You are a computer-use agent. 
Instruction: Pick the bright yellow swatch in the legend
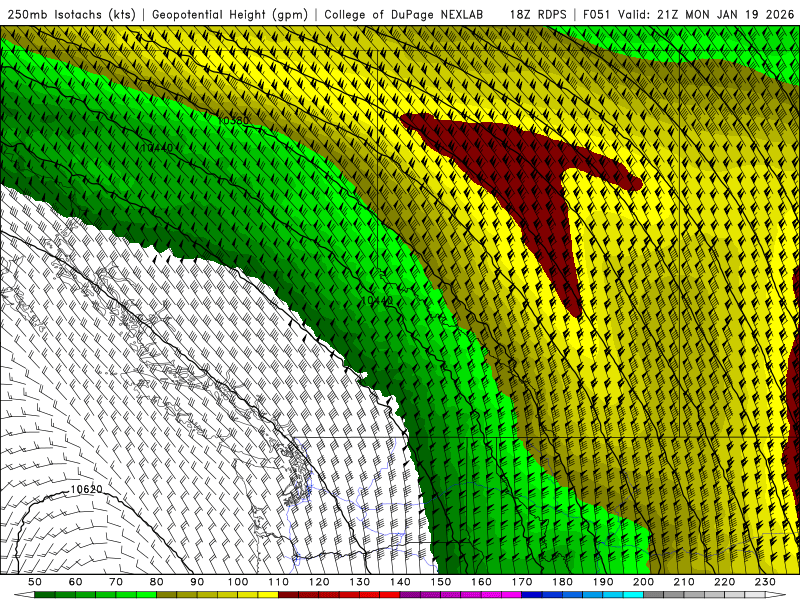[x=268, y=595]
